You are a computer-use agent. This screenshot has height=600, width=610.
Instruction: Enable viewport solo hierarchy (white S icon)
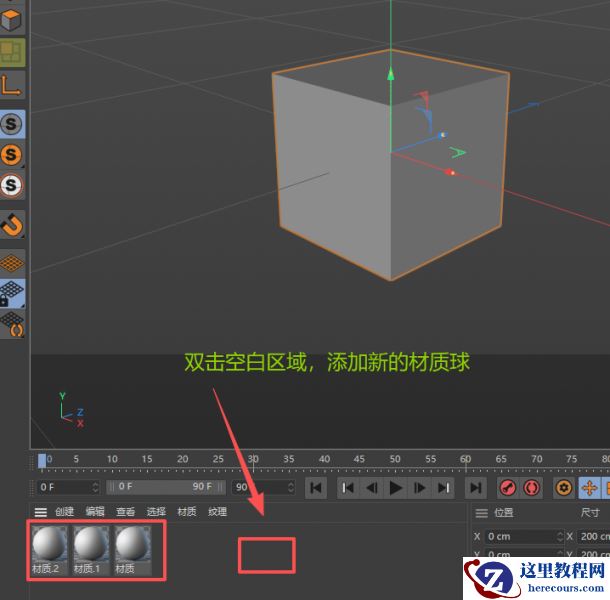click(x=12, y=185)
